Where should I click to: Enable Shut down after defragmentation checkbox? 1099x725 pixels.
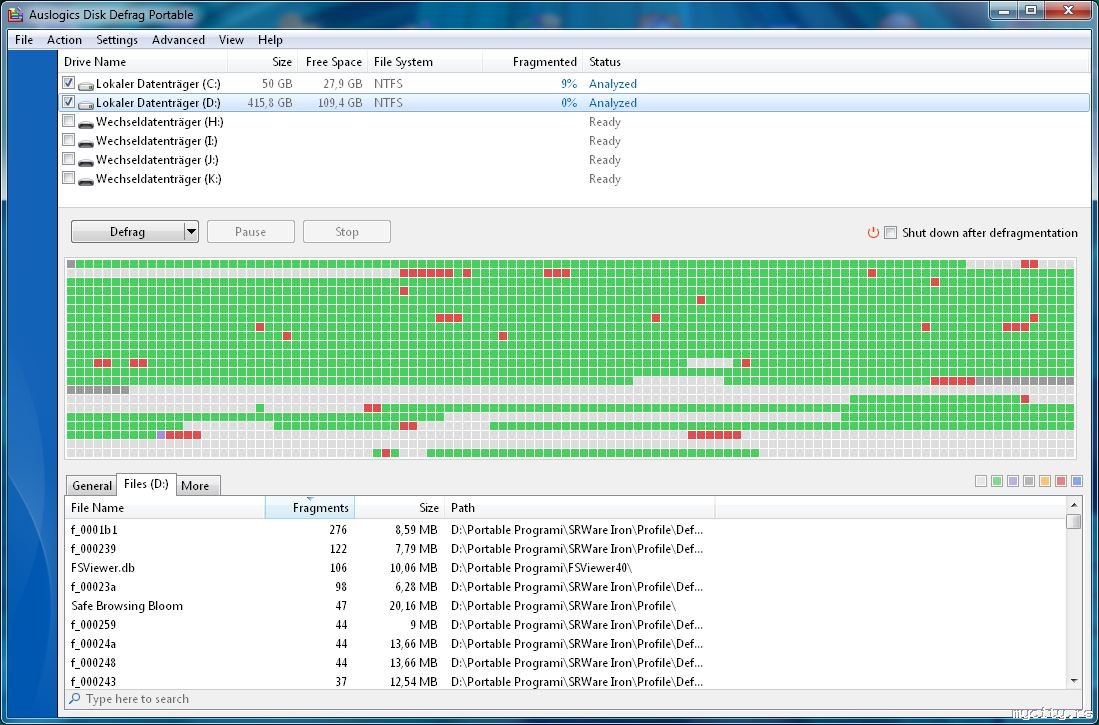click(x=890, y=232)
